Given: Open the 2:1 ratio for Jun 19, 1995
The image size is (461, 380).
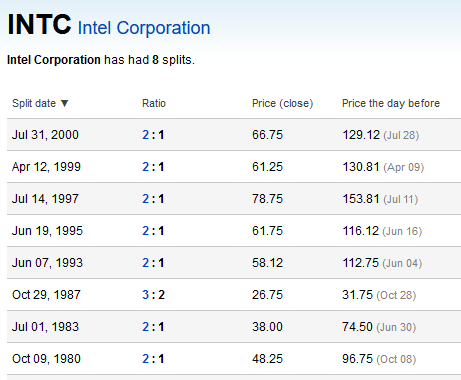Looking at the screenshot, I should [153, 231].
